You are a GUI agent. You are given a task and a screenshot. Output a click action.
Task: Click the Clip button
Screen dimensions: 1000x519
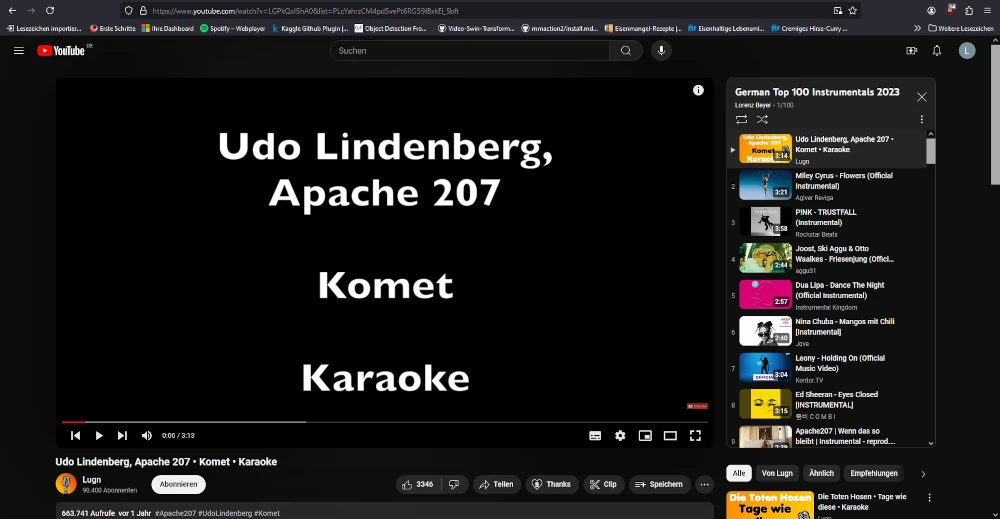pos(603,485)
